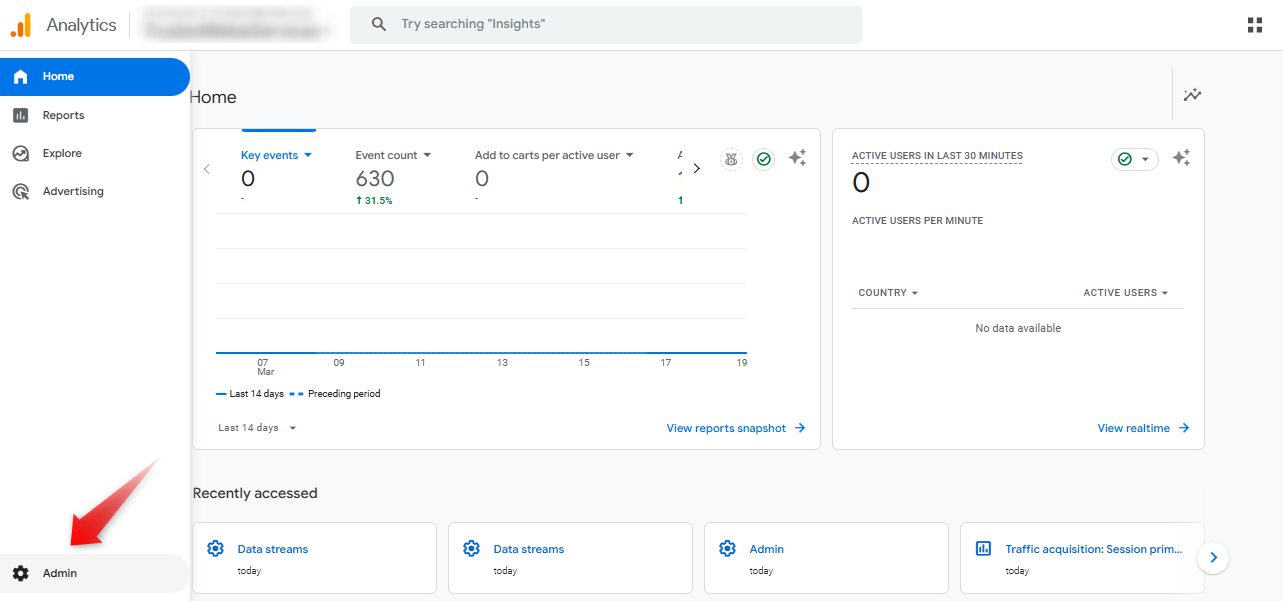
Task: Show previous metrics with left chevron
Action: pyautogui.click(x=207, y=169)
